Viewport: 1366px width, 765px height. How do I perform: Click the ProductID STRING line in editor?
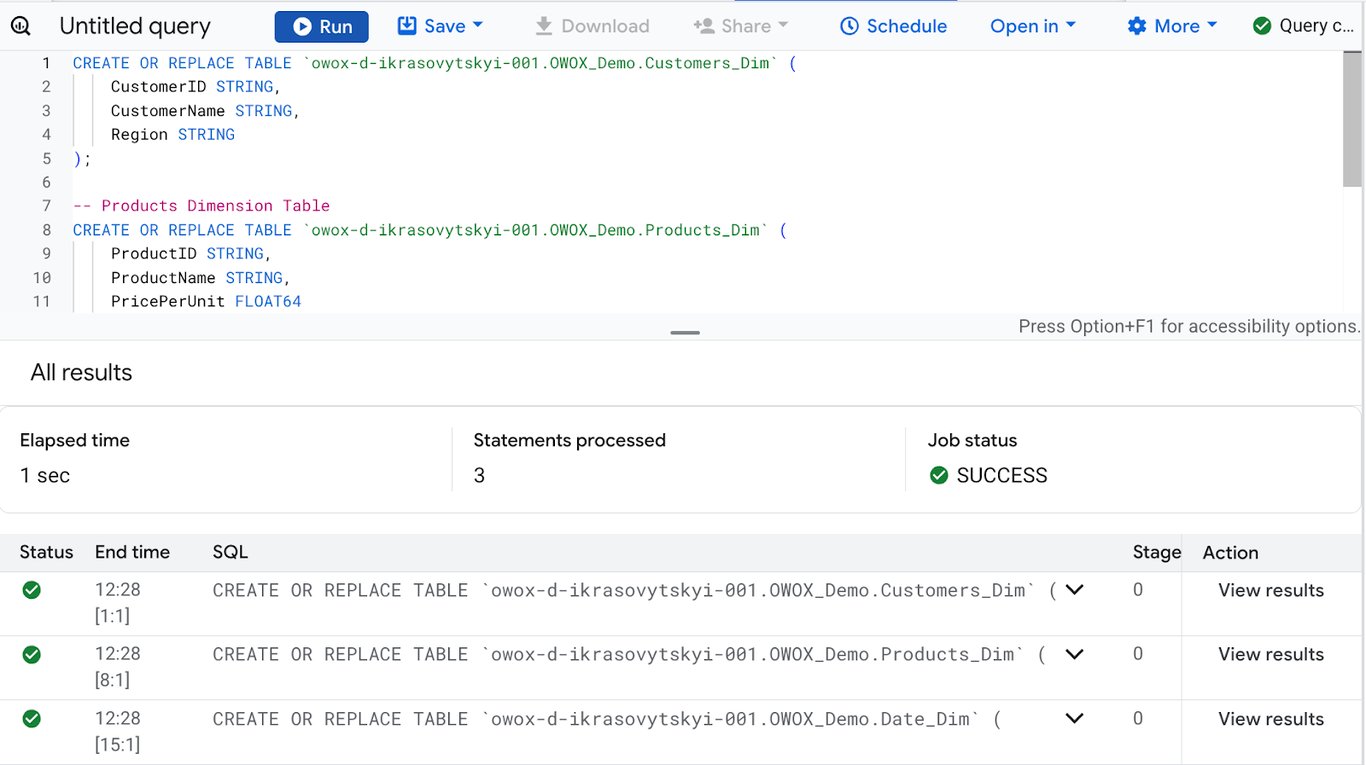[x=191, y=254]
